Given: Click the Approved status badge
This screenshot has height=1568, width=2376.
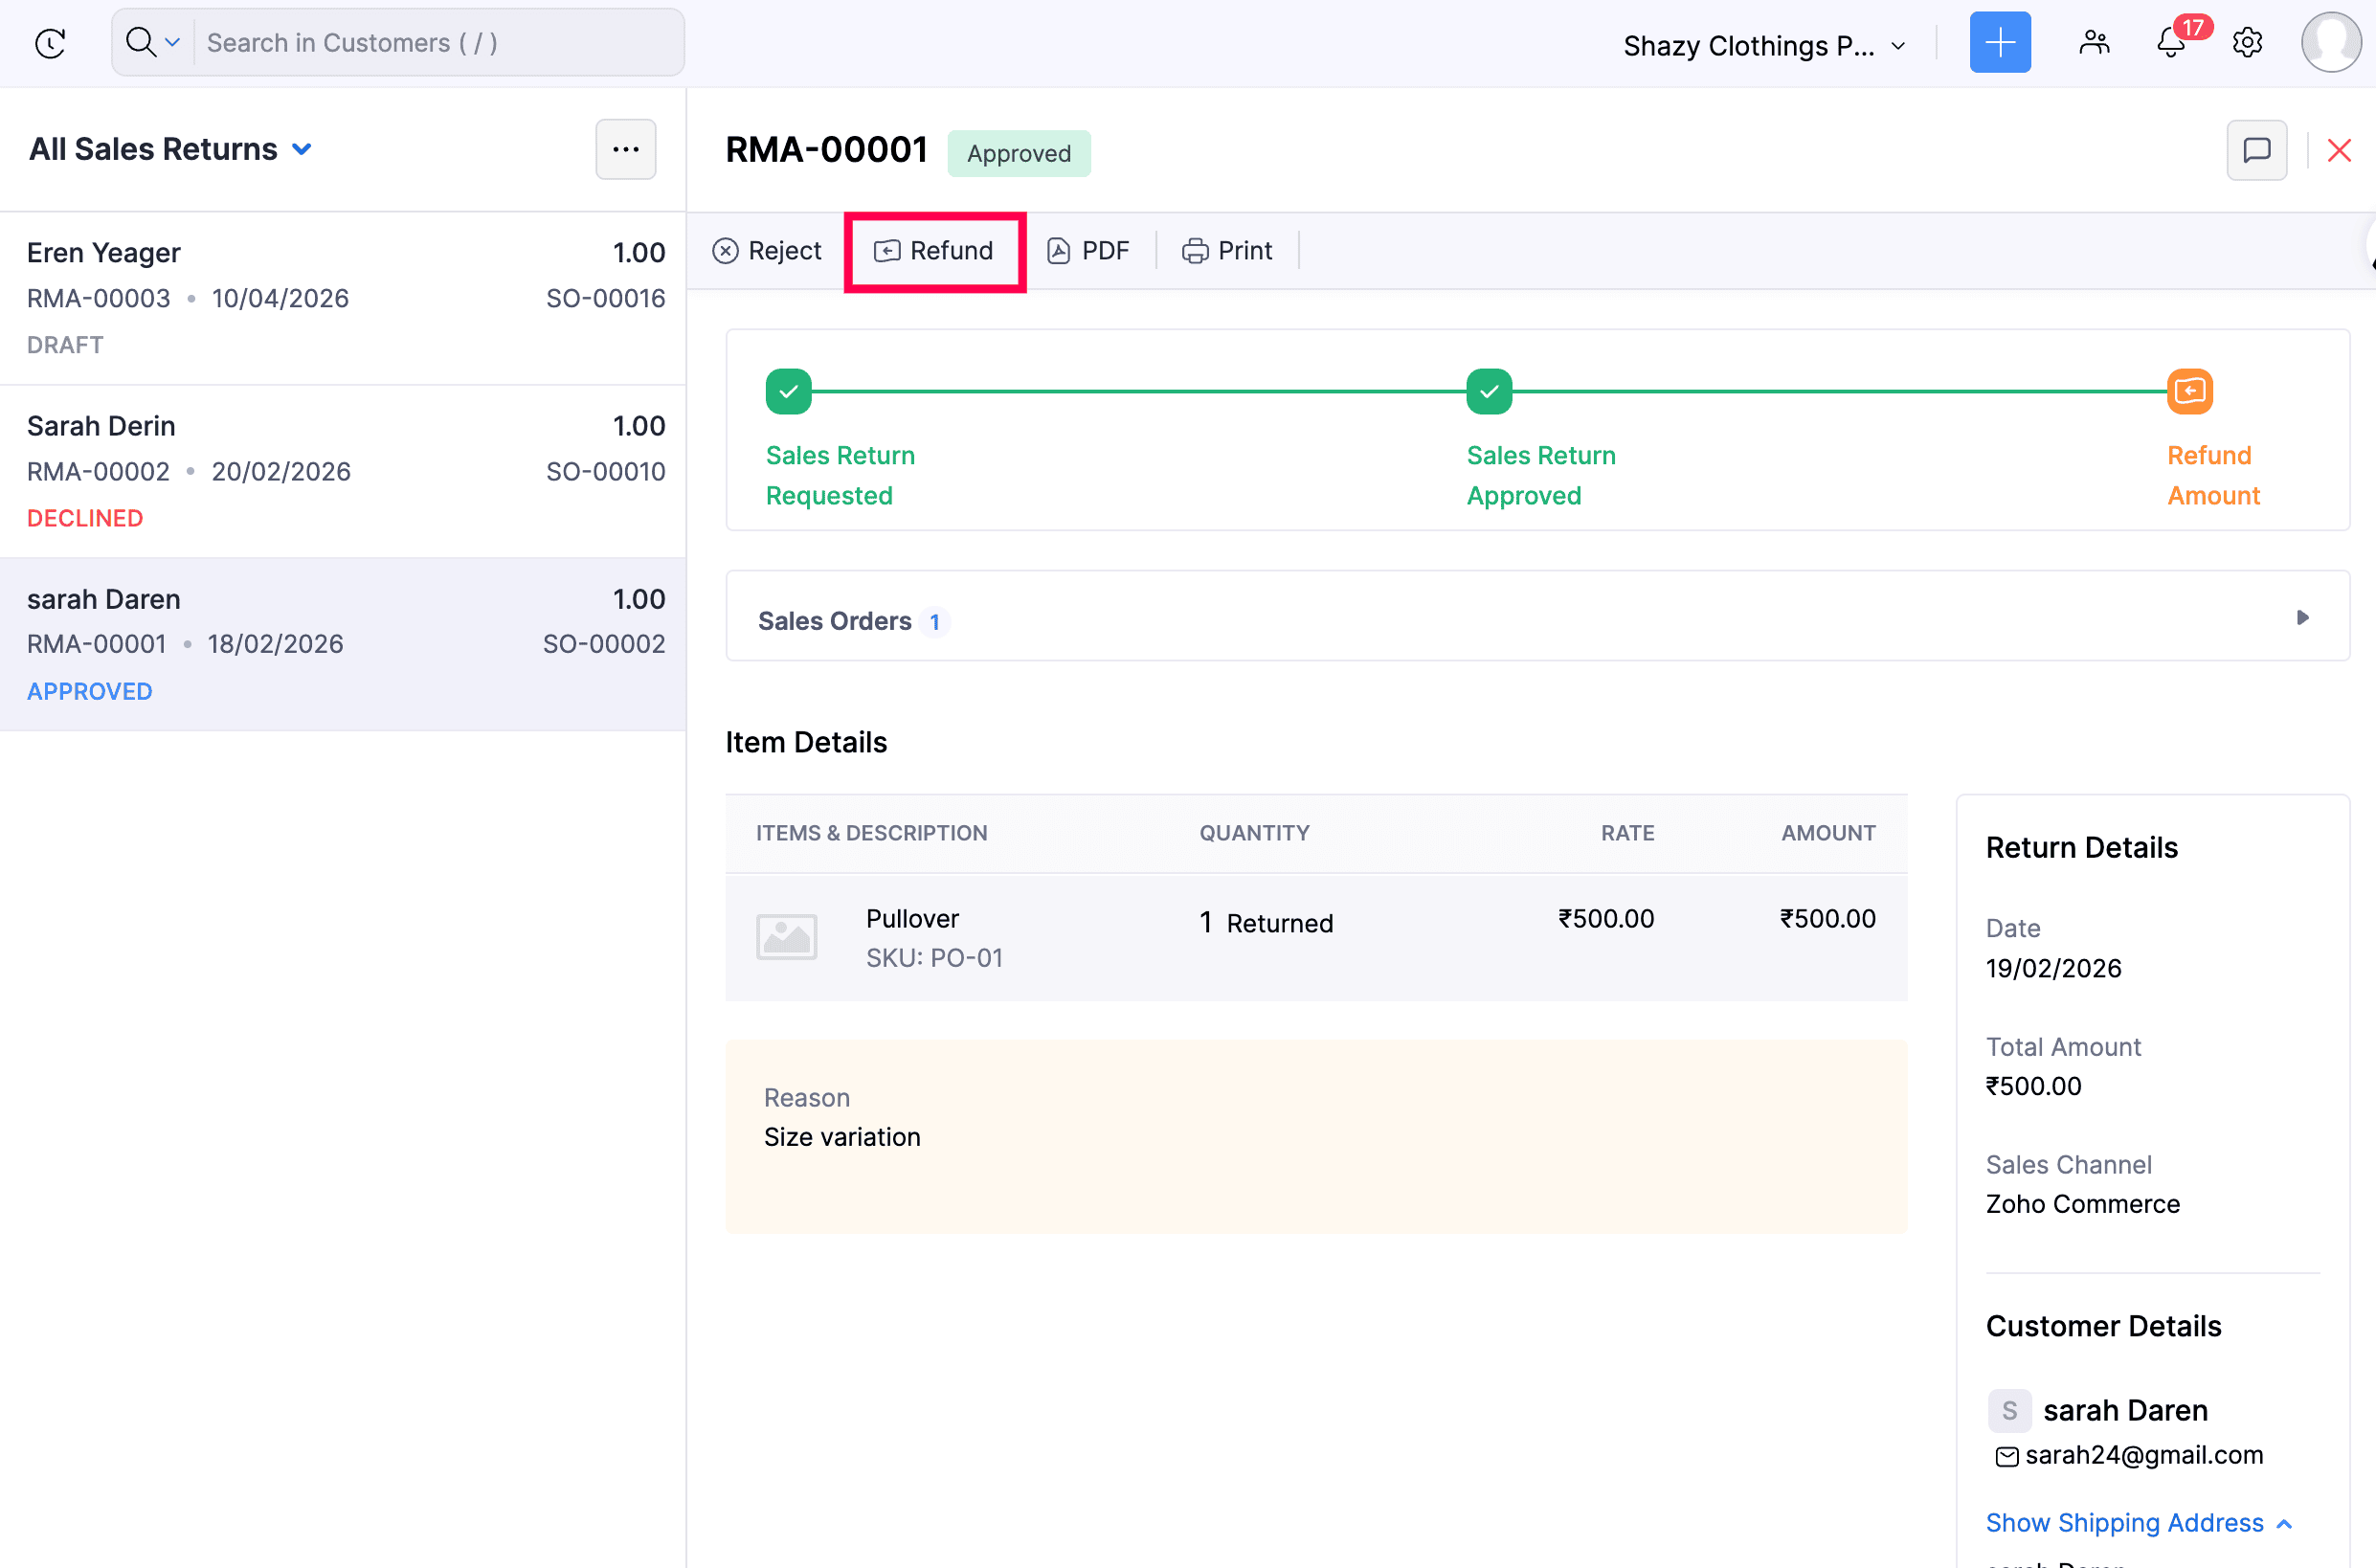Looking at the screenshot, I should (1019, 153).
